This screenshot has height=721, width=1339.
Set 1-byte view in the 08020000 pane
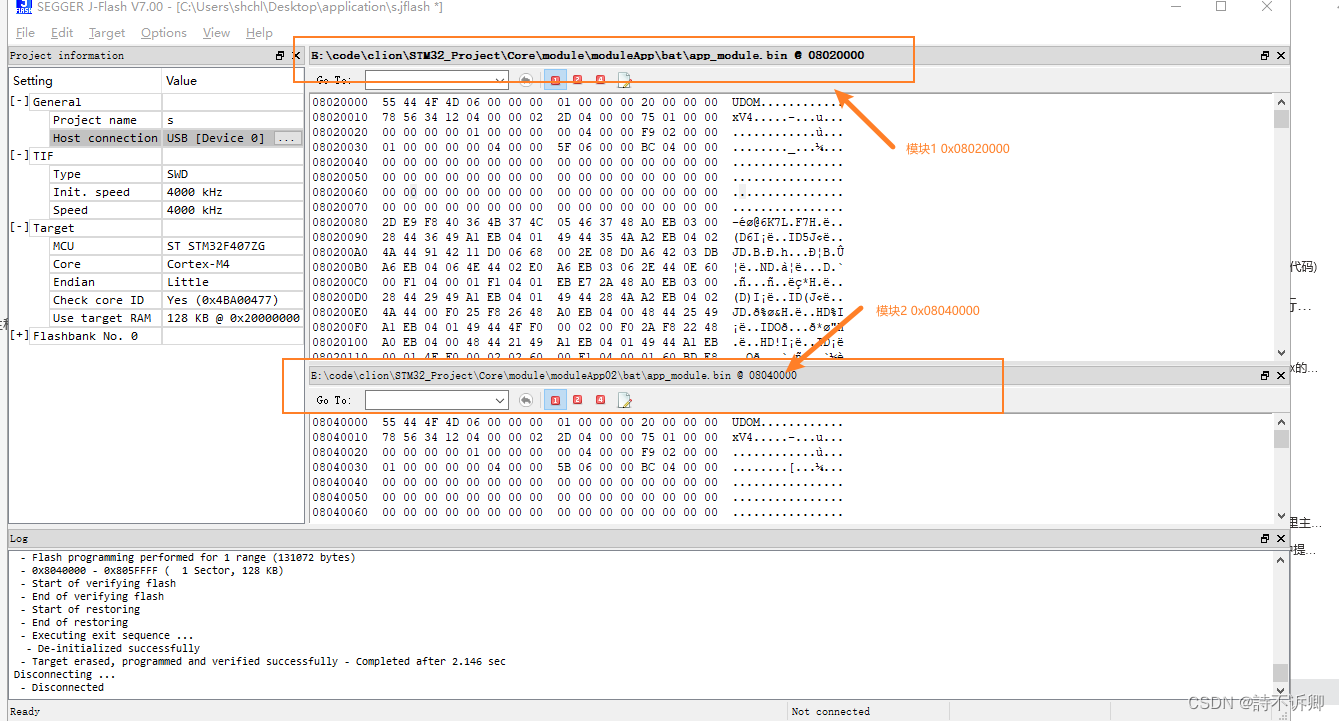tap(554, 80)
